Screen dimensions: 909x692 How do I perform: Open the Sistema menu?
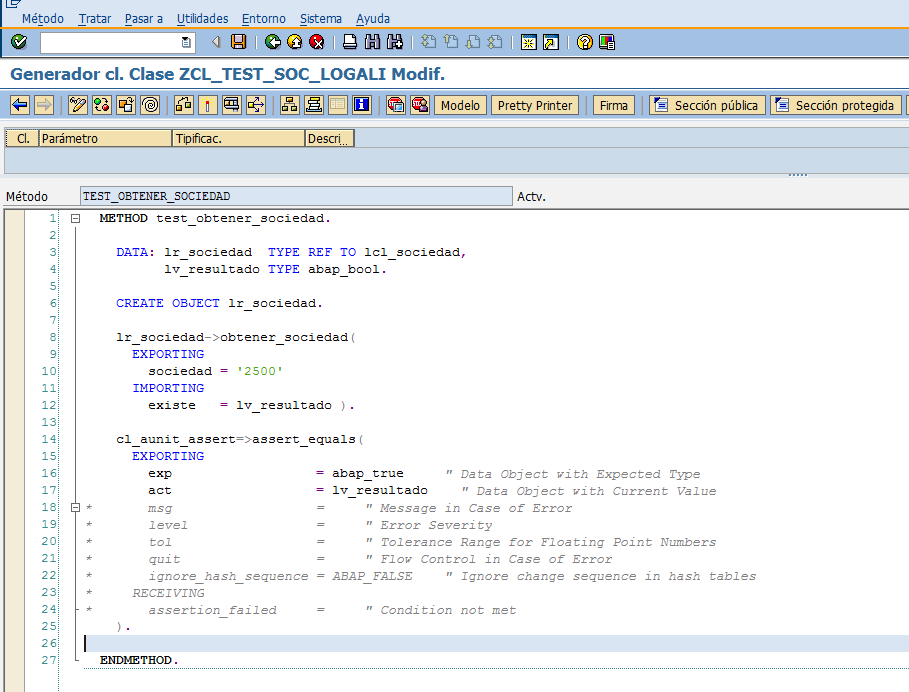tap(321, 19)
